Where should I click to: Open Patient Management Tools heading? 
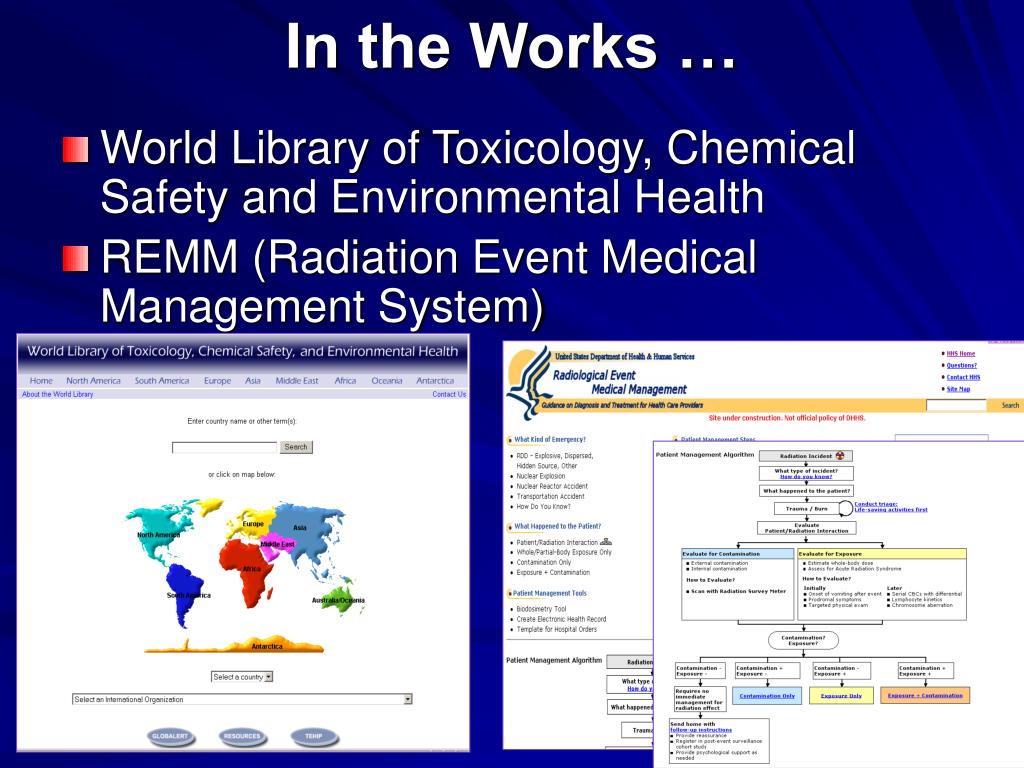tap(550, 594)
